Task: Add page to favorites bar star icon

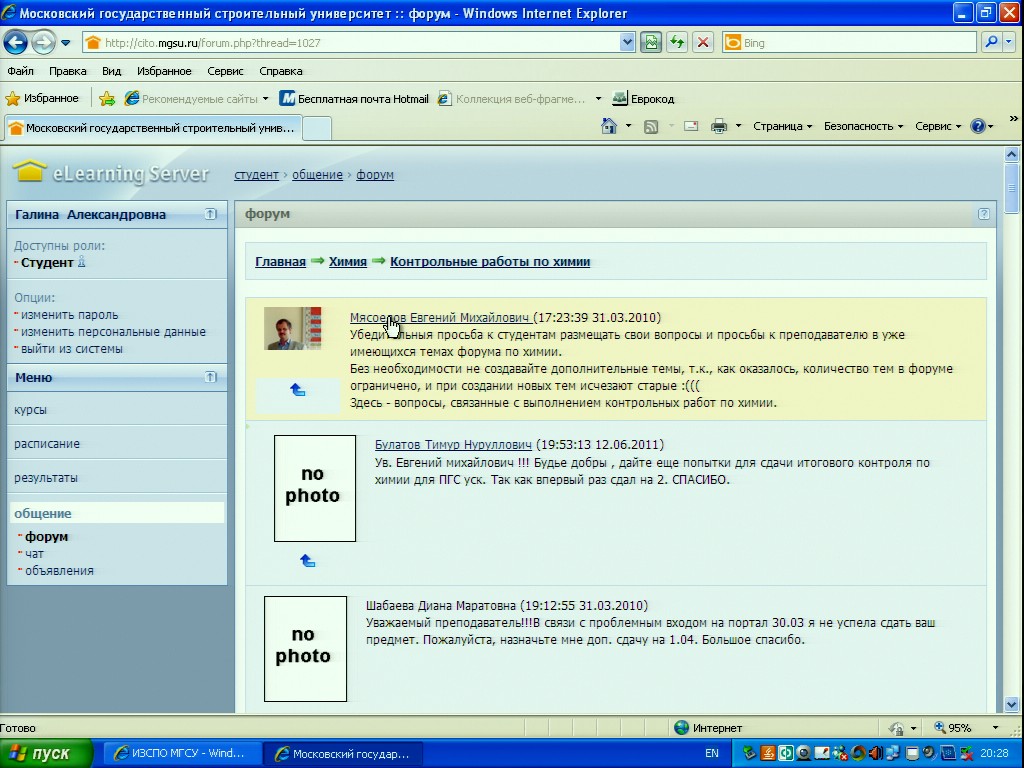Action: [x=107, y=99]
